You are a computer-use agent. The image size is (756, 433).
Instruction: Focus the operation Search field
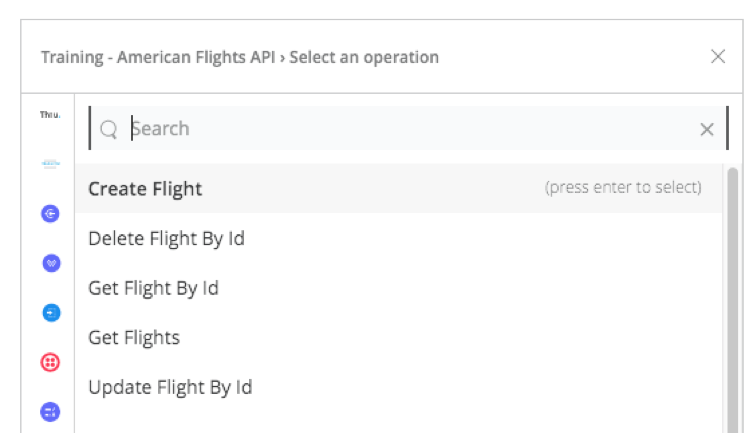click(x=408, y=128)
